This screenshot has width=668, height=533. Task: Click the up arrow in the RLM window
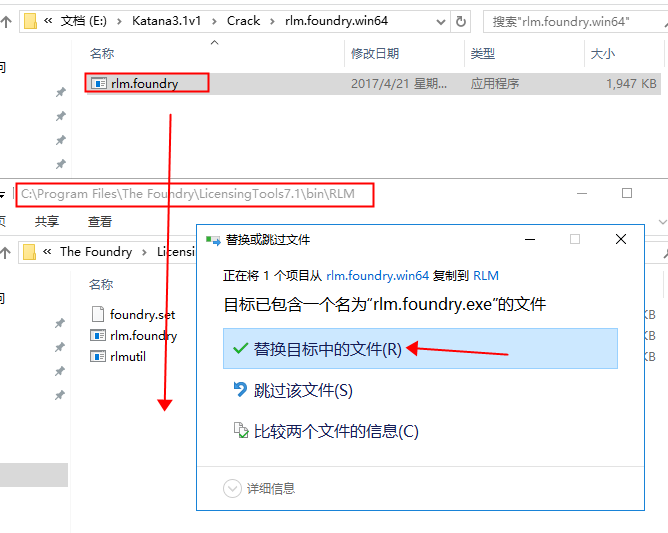[x=6, y=253]
